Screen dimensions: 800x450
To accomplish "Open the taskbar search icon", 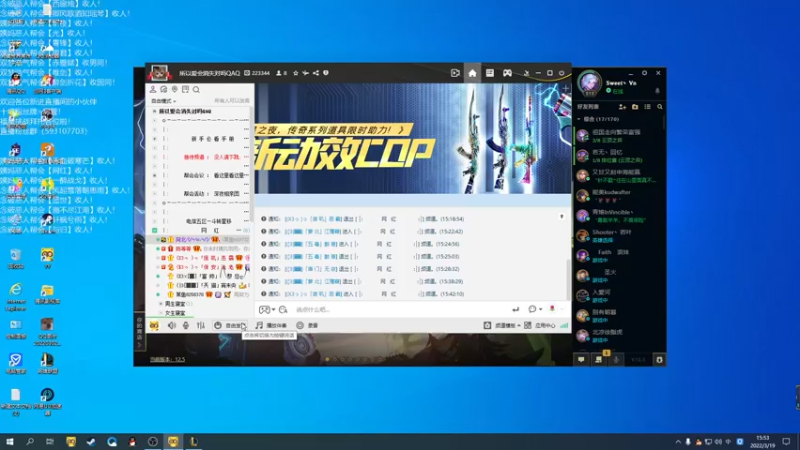I will (x=30, y=441).
